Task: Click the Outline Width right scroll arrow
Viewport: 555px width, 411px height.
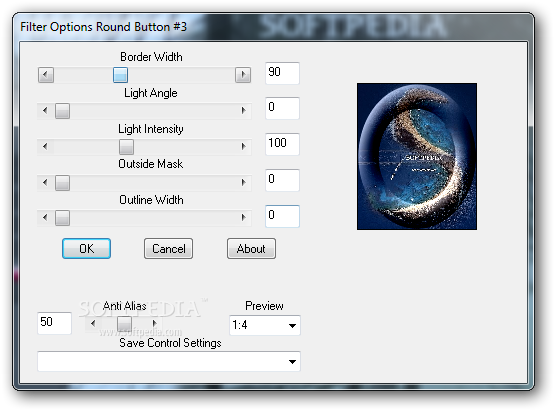Action: point(243,217)
